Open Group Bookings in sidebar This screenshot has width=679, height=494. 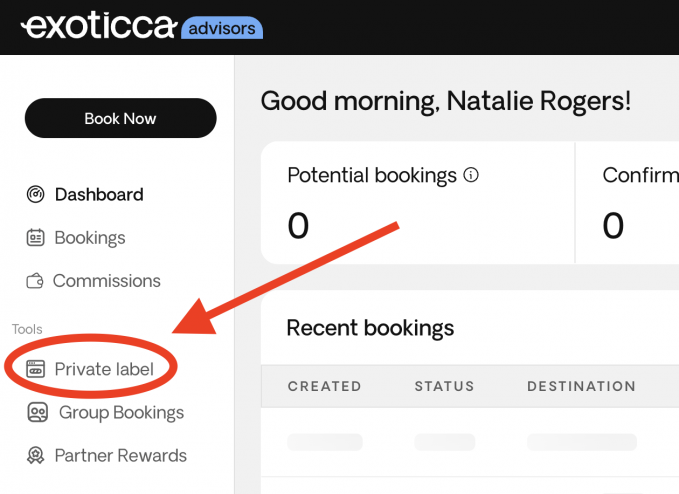(121, 412)
